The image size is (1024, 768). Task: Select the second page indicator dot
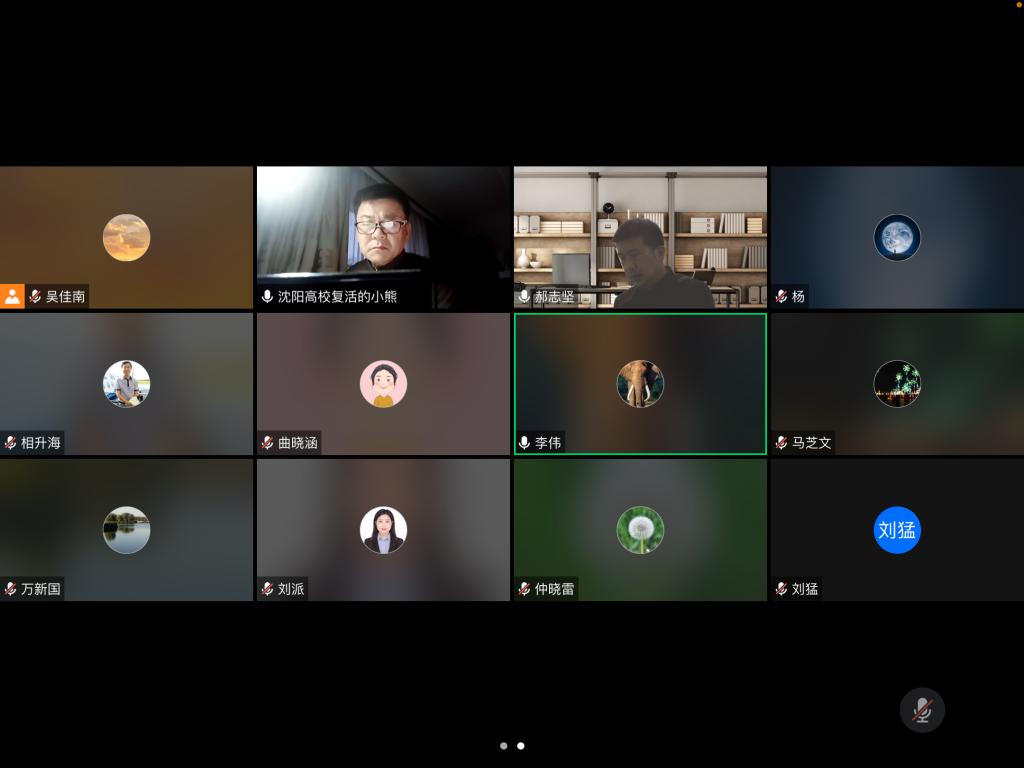point(520,746)
